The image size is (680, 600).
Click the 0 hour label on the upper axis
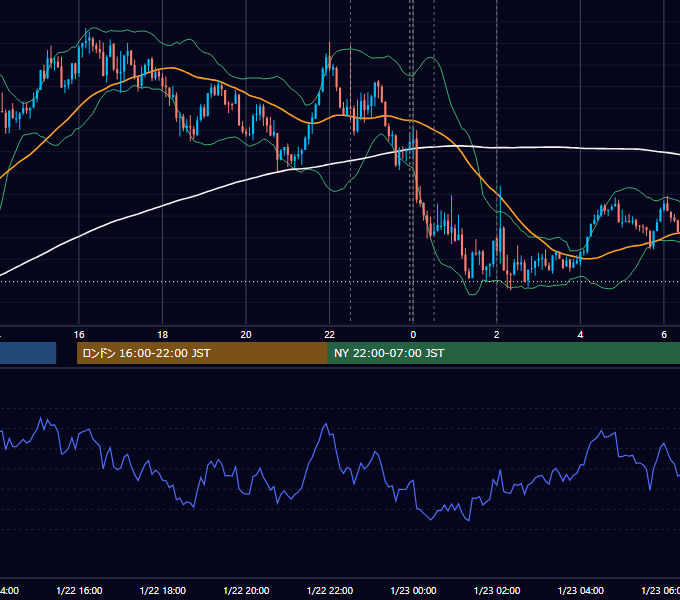pos(413,335)
